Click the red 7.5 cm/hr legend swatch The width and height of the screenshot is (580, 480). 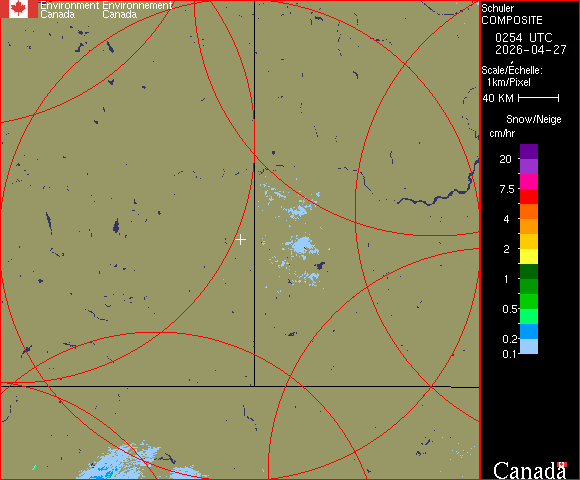tap(529, 196)
